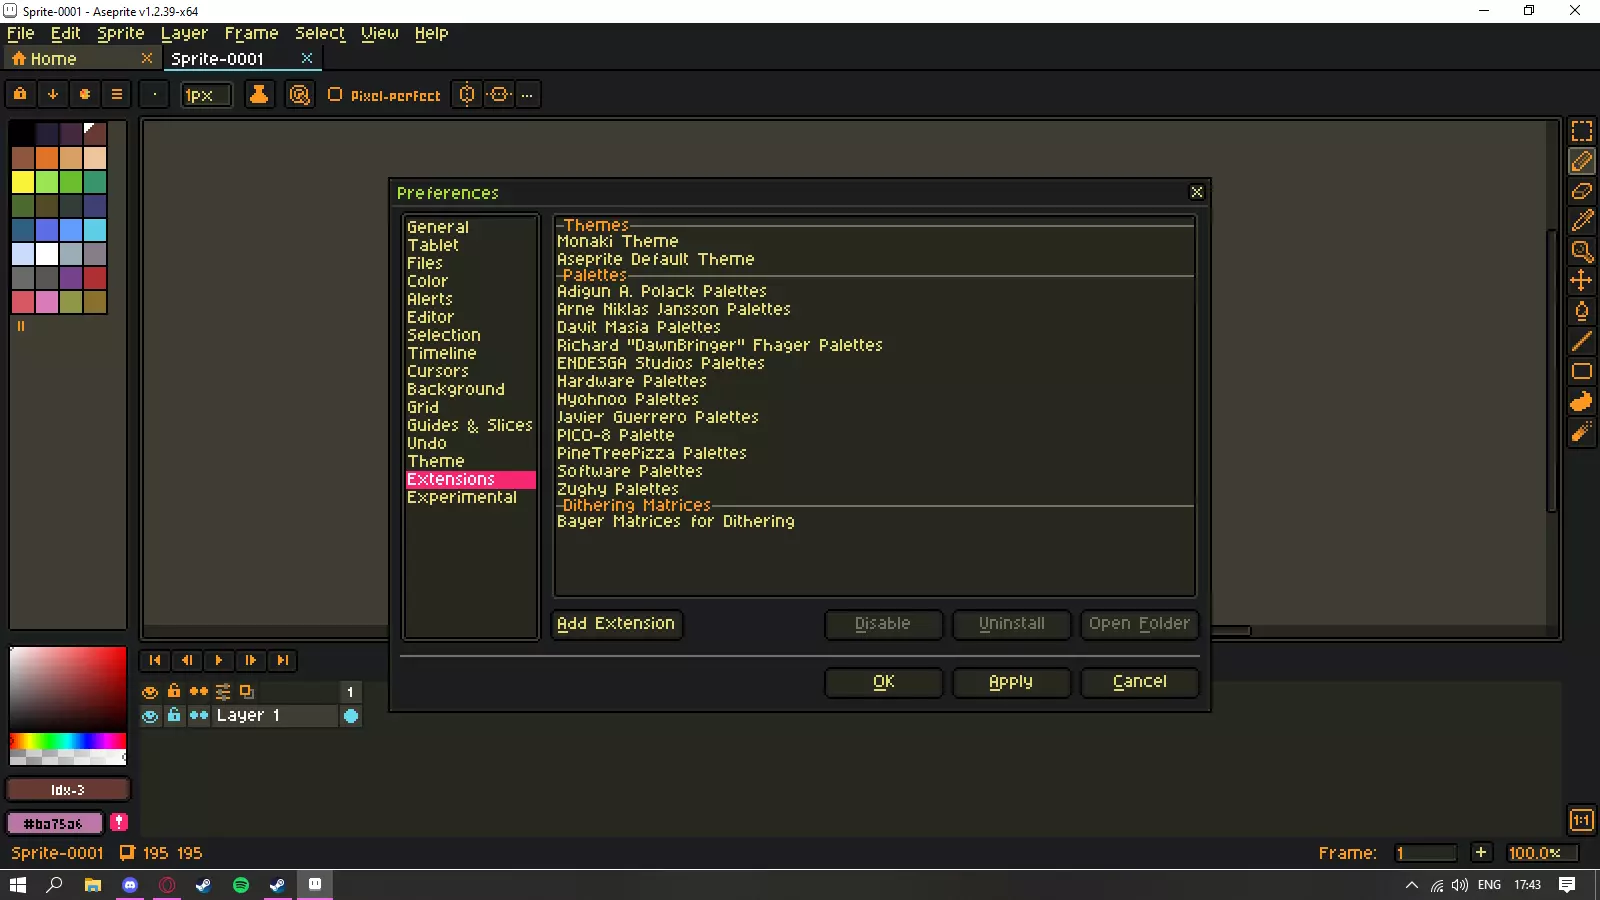Select the Eyedropper tool
This screenshot has height=900, width=1600.
(1581, 221)
